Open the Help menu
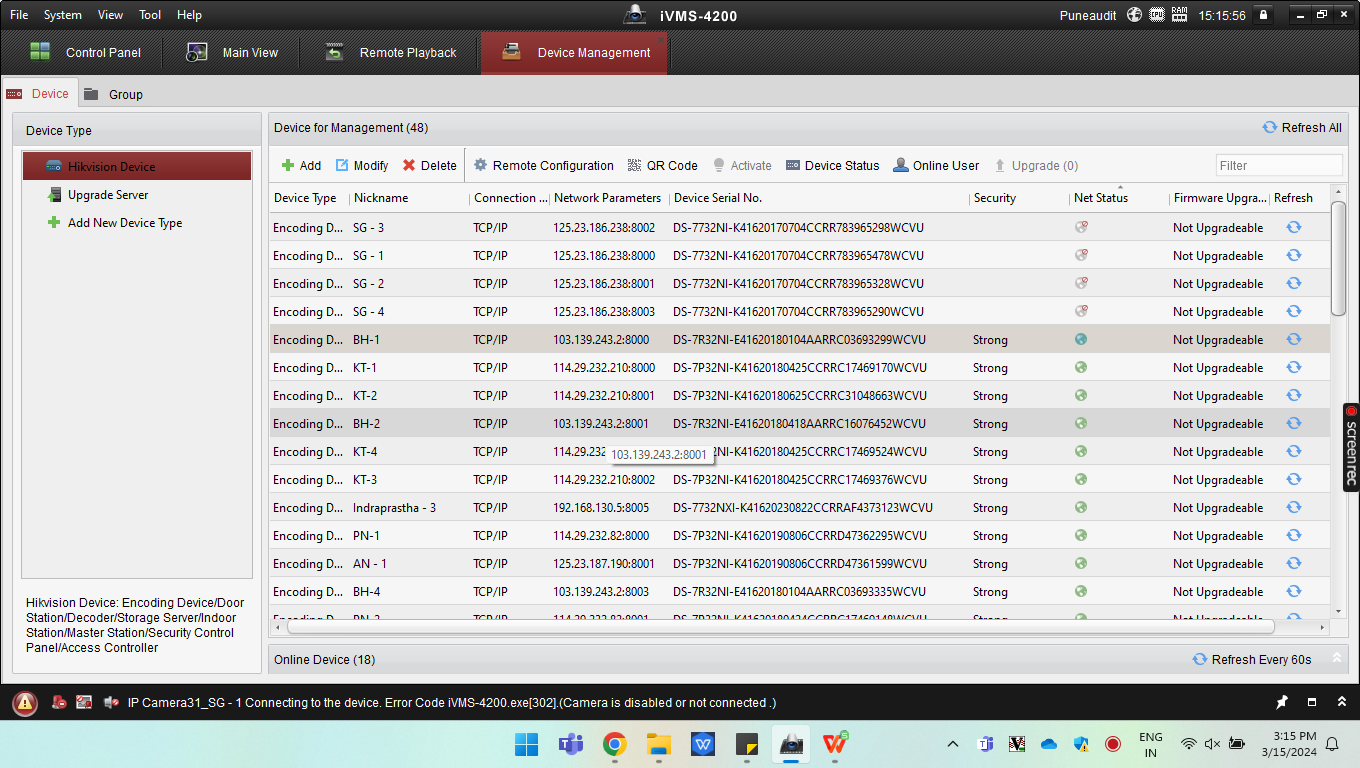The image size is (1360, 768). coord(189,15)
